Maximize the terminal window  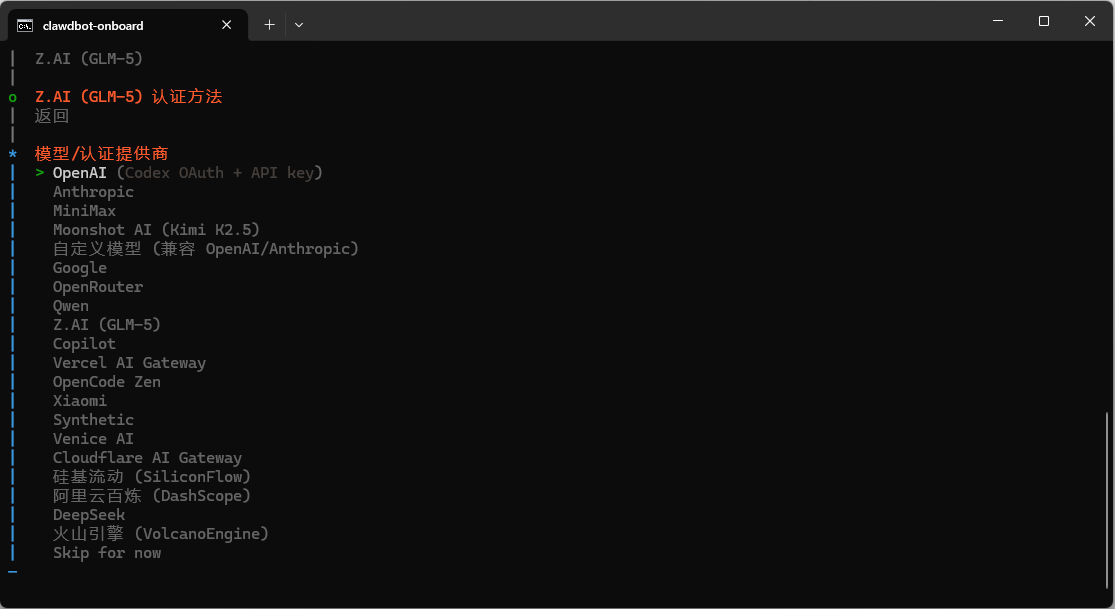click(1044, 21)
